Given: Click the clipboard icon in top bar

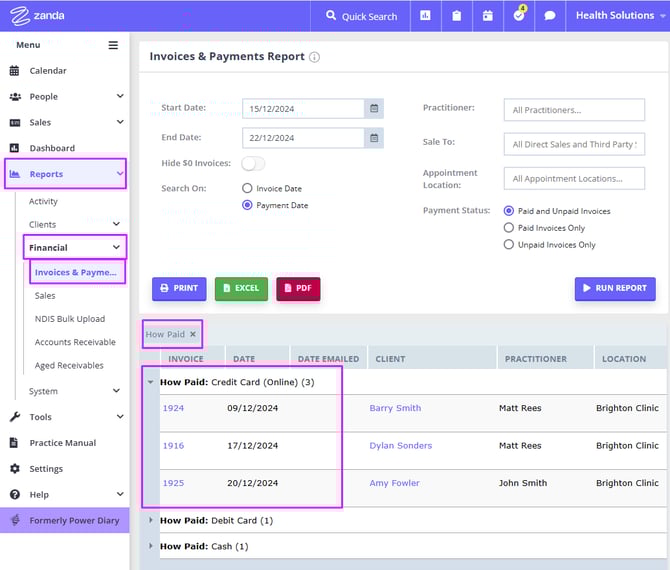Looking at the screenshot, I should click(x=456, y=16).
